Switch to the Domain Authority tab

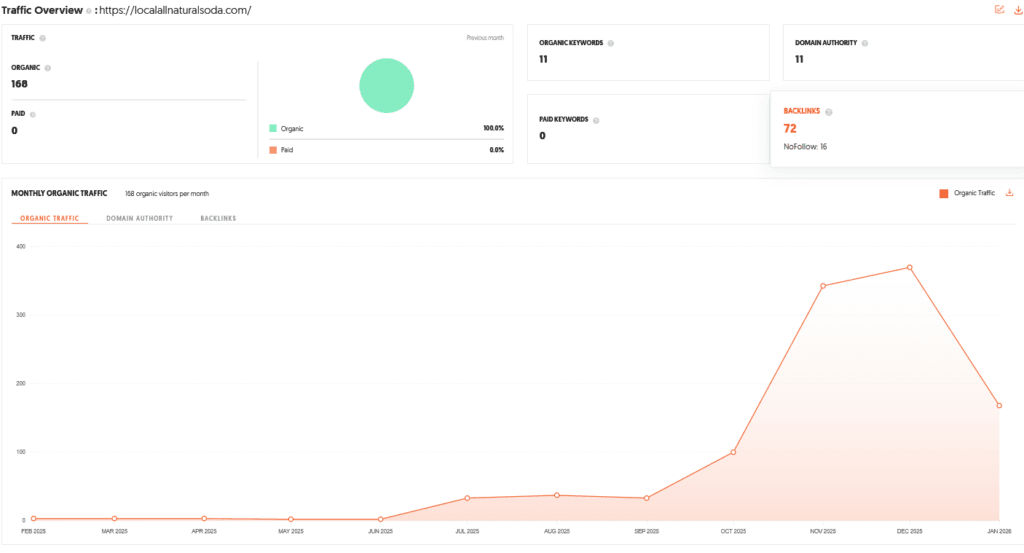[139, 218]
